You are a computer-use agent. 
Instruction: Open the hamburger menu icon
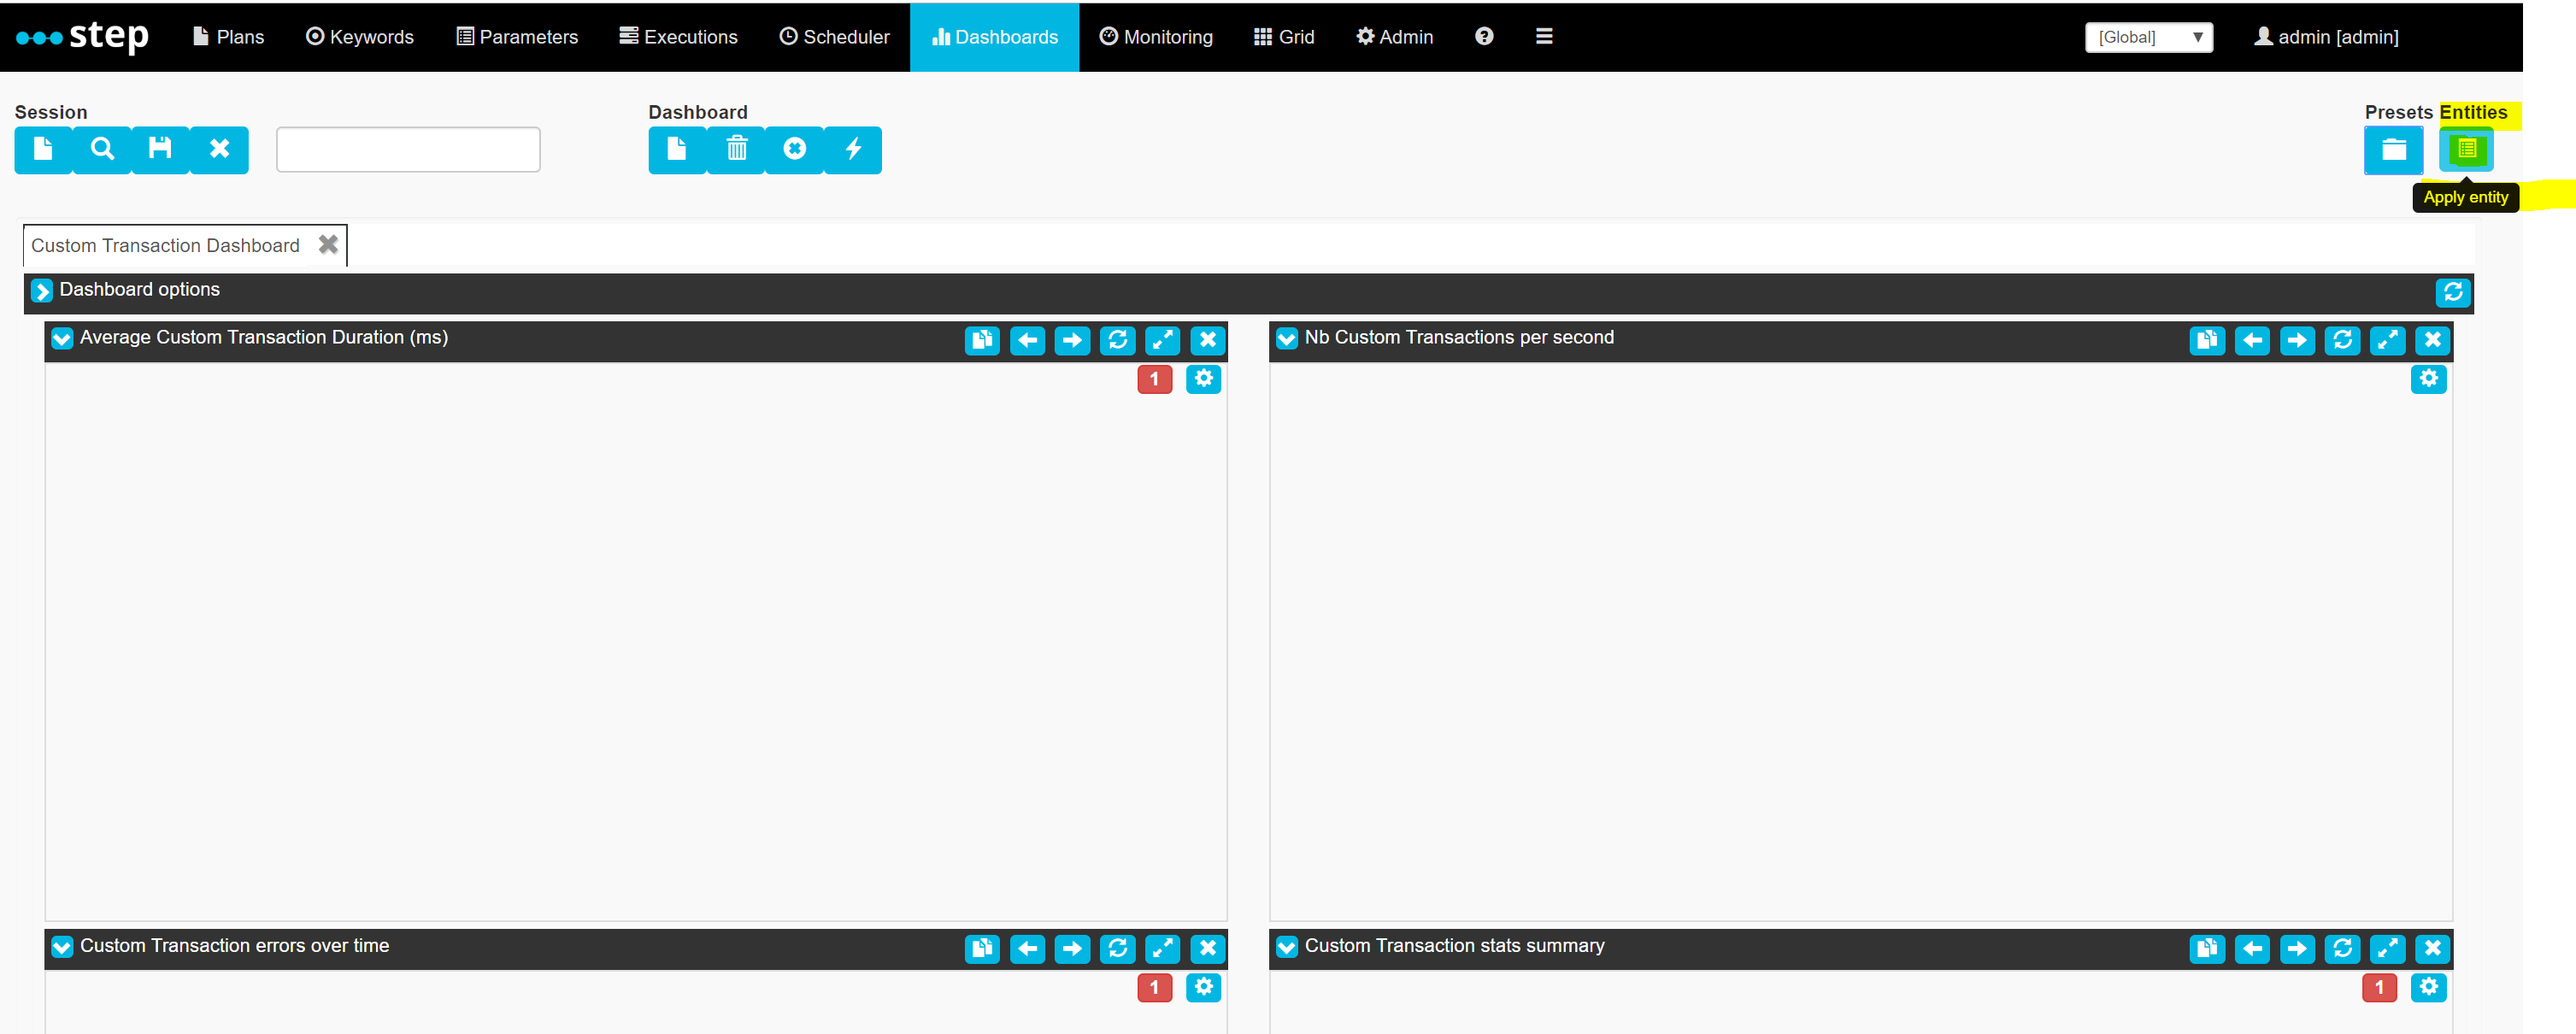(x=1544, y=36)
